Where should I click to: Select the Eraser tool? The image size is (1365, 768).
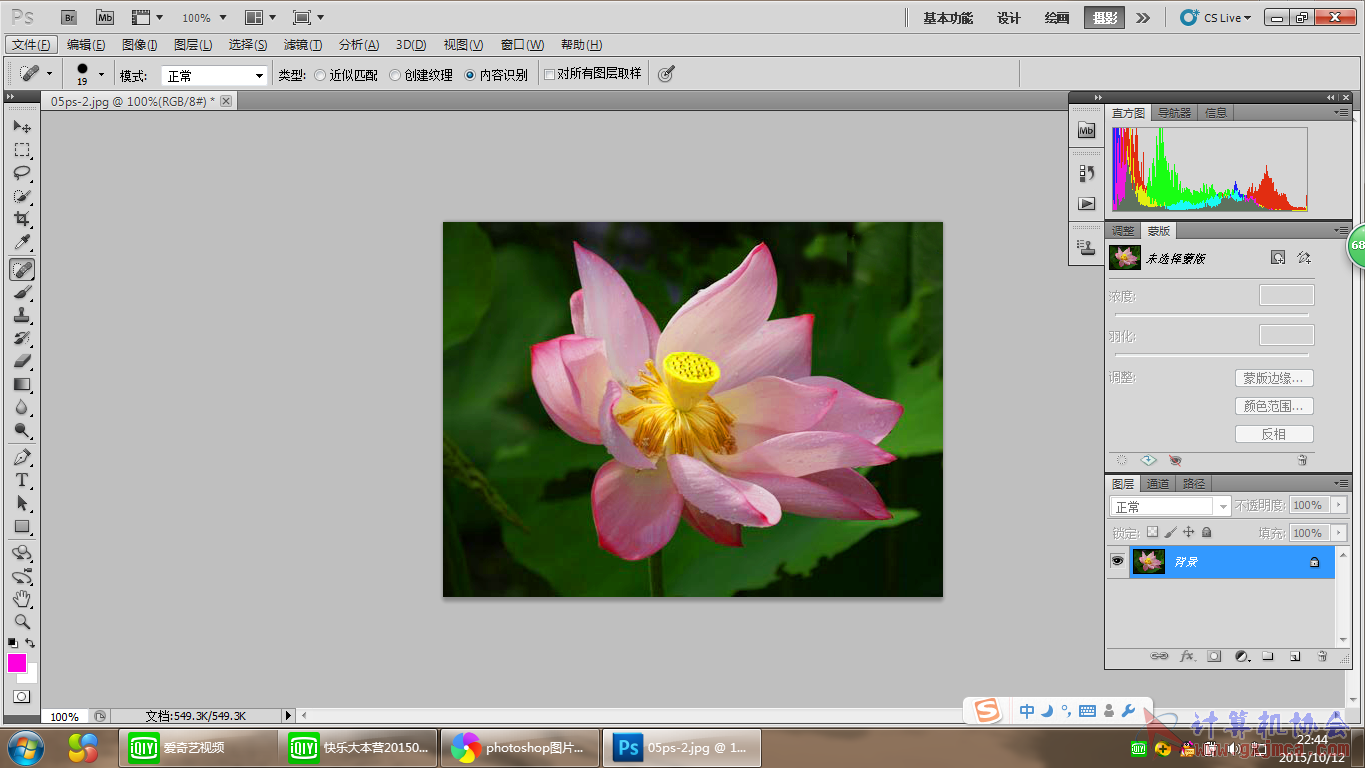click(22, 361)
